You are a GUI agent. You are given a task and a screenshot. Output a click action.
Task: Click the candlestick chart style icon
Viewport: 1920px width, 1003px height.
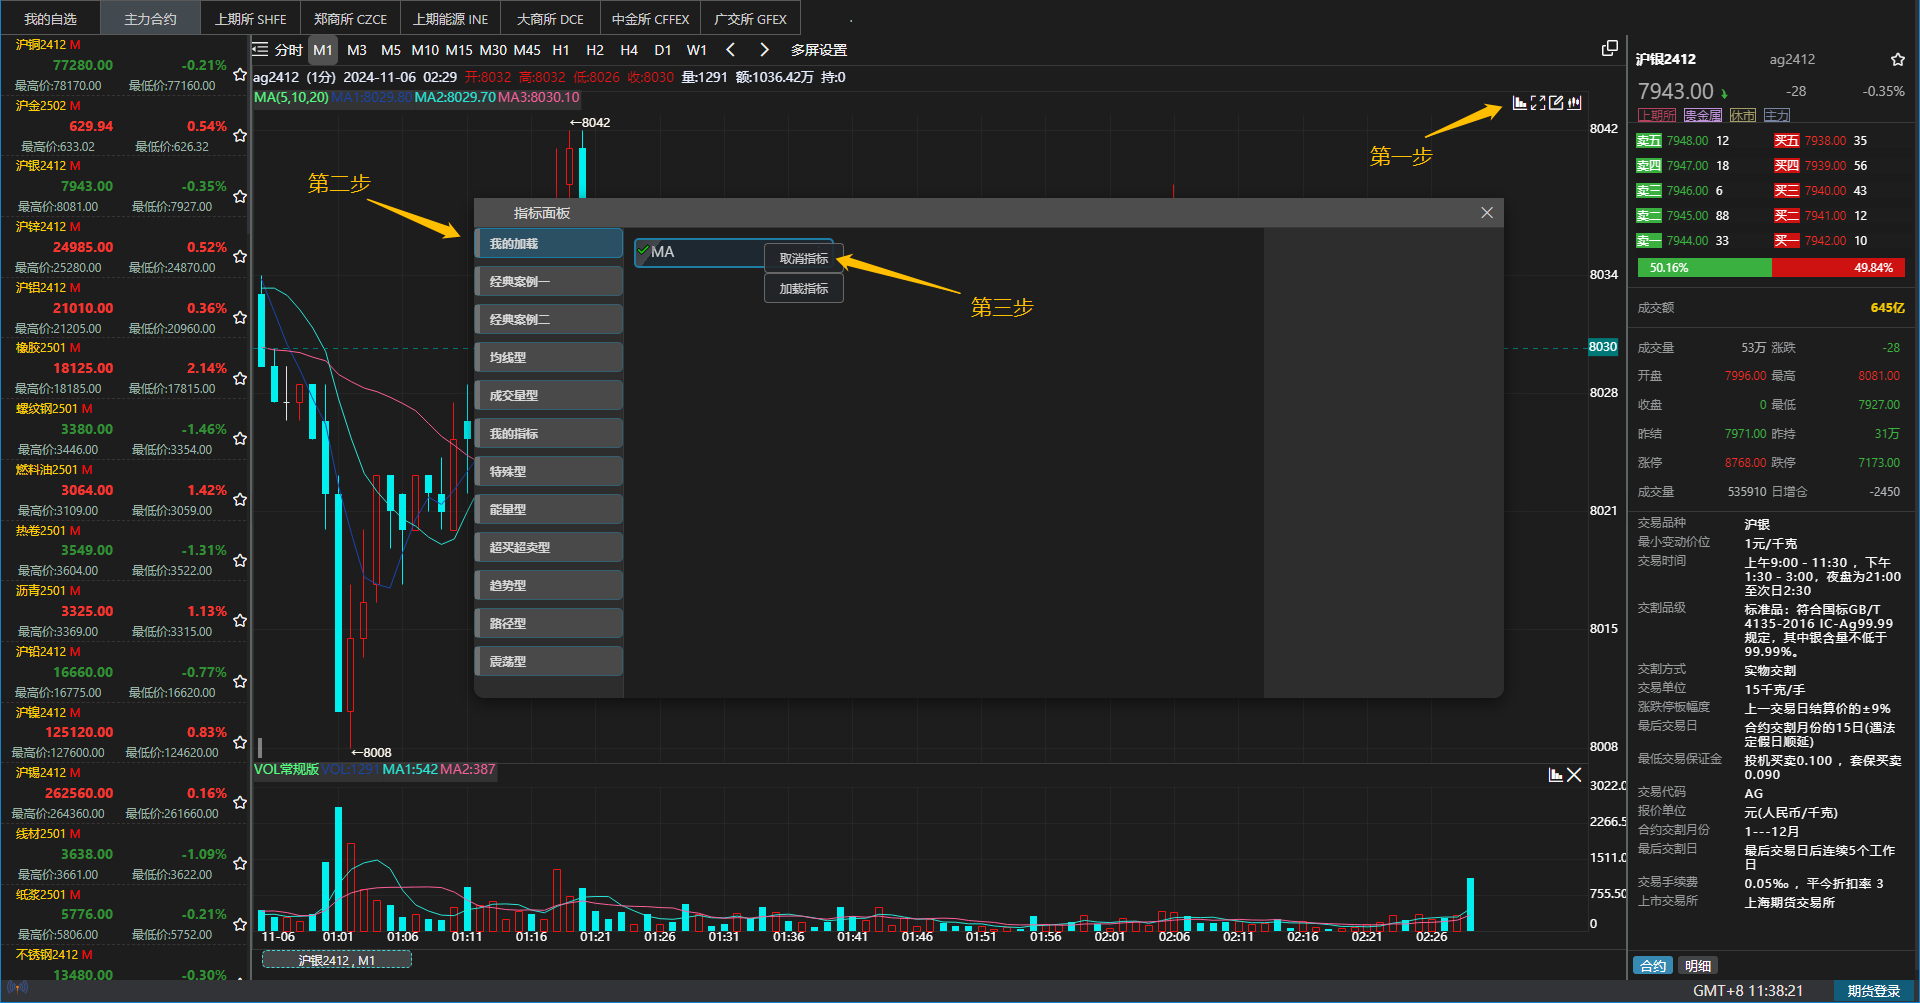pos(1575,103)
